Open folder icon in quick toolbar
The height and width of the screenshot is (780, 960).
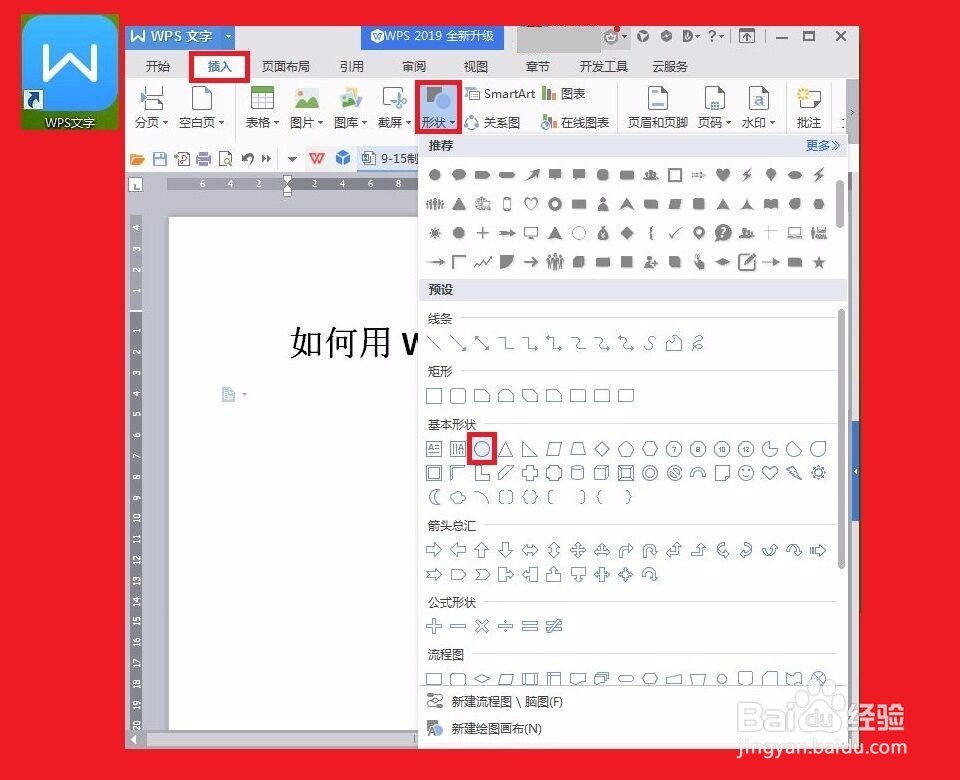point(137,159)
